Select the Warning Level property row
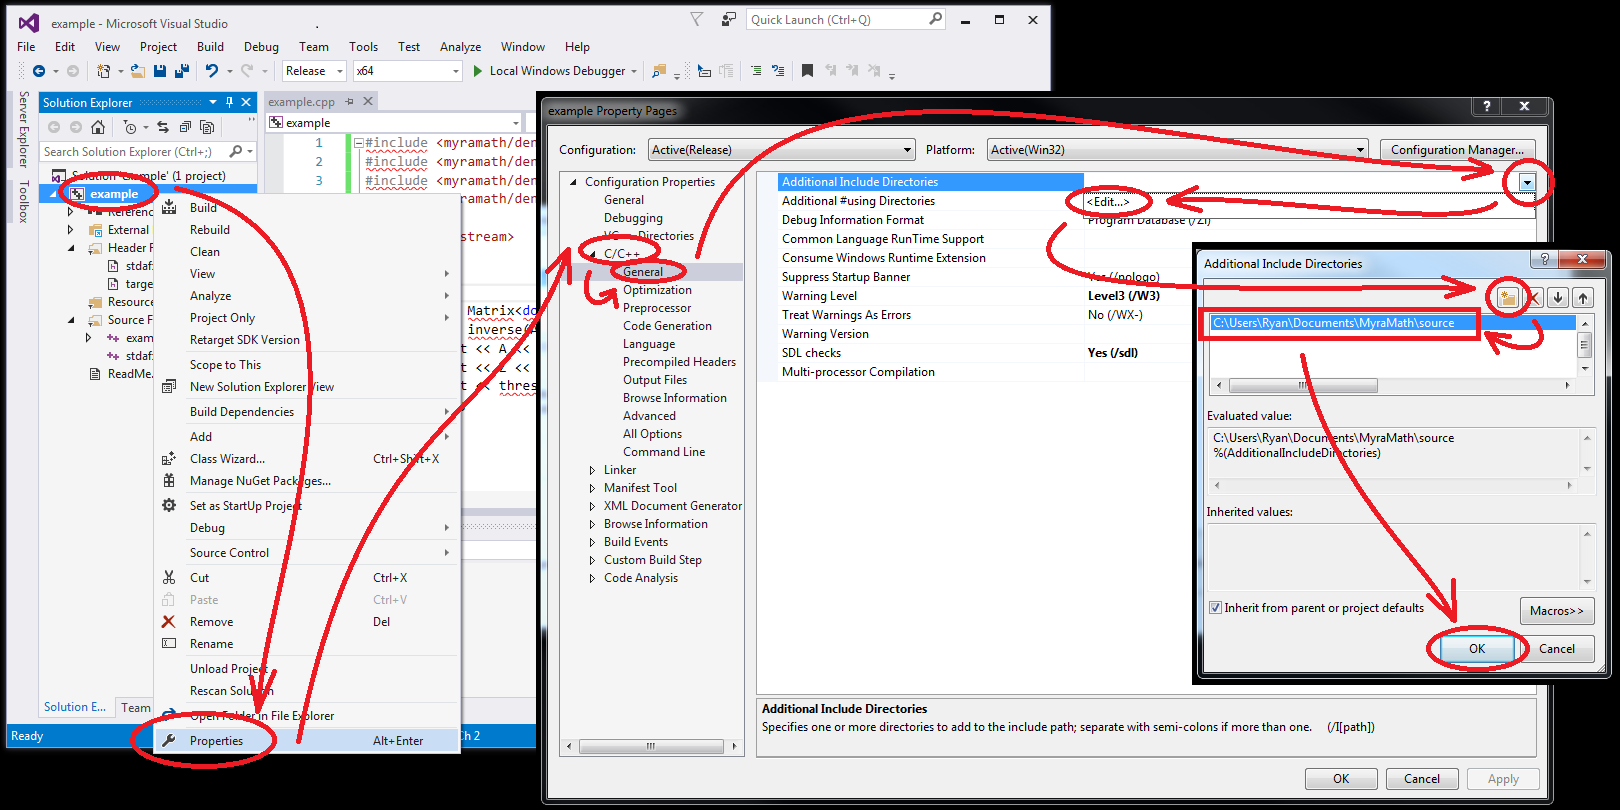 click(x=1156, y=296)
